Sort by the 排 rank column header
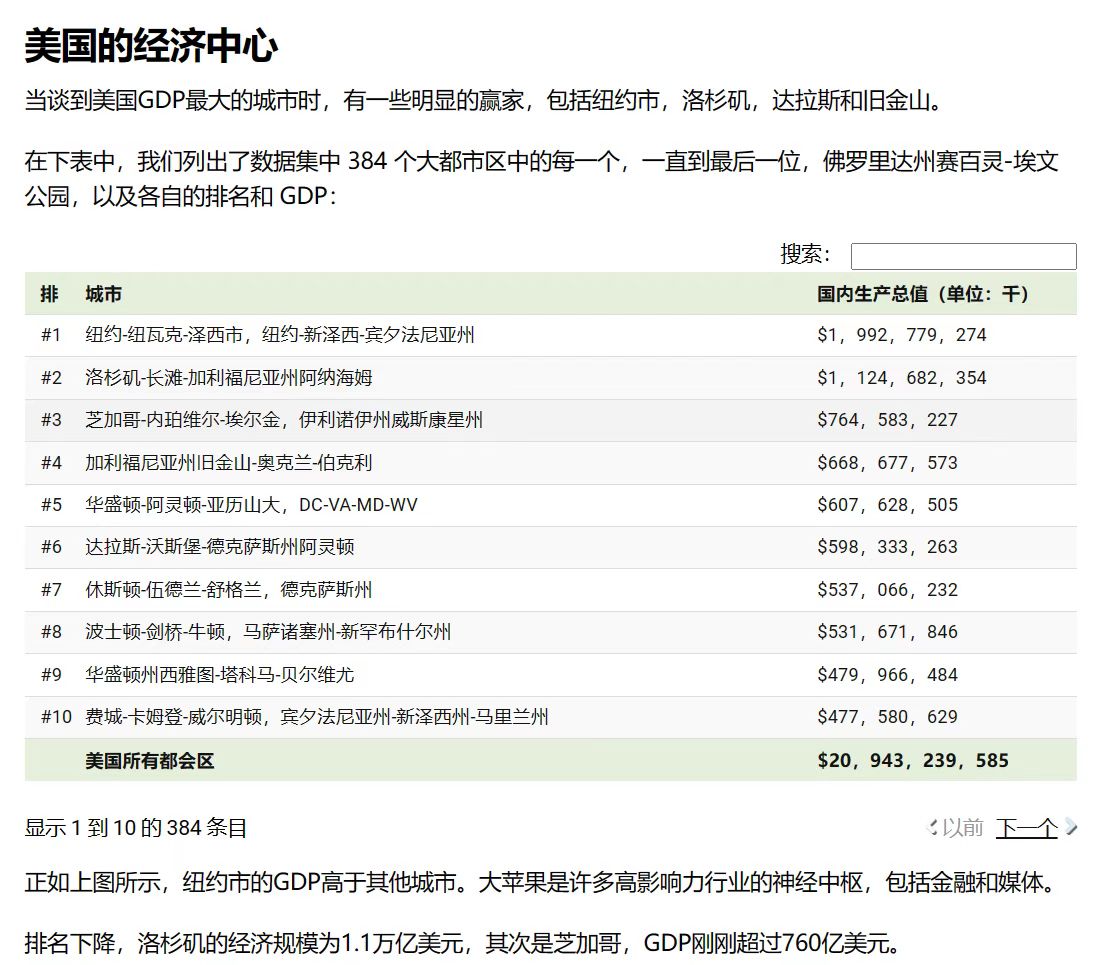The width and height of the screenshot is (1105, 965). click(x=49, y=294)
